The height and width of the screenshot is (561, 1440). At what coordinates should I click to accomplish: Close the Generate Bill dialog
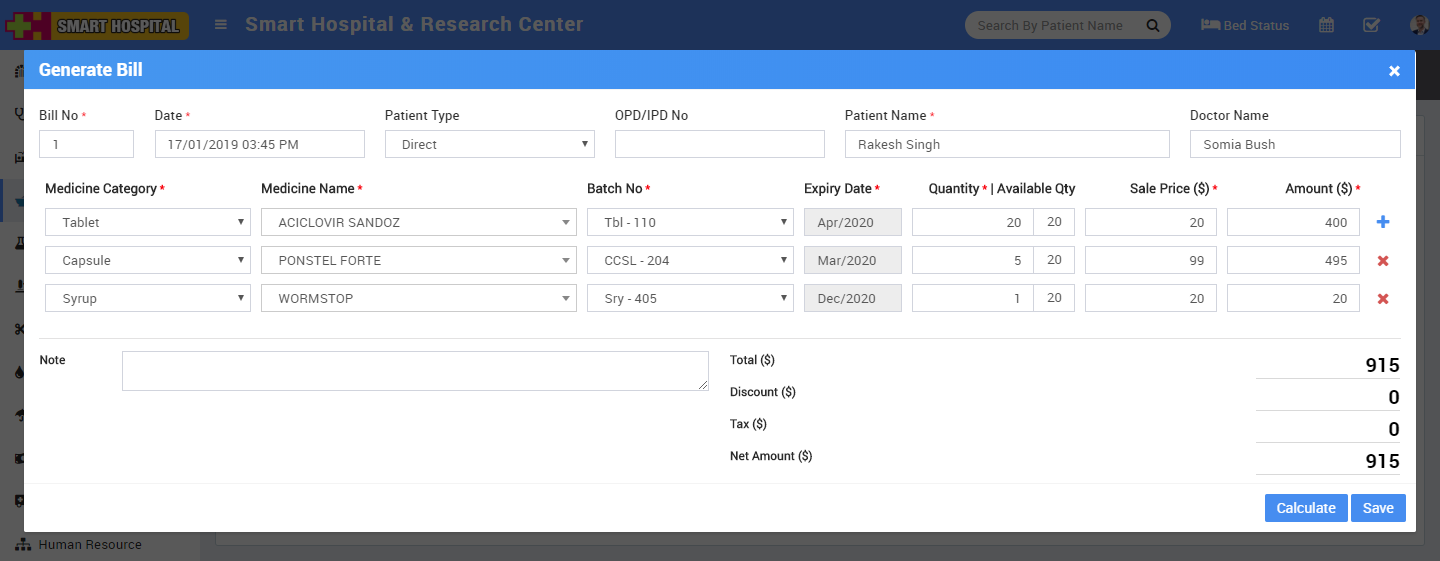click(x=1394, y=71)
